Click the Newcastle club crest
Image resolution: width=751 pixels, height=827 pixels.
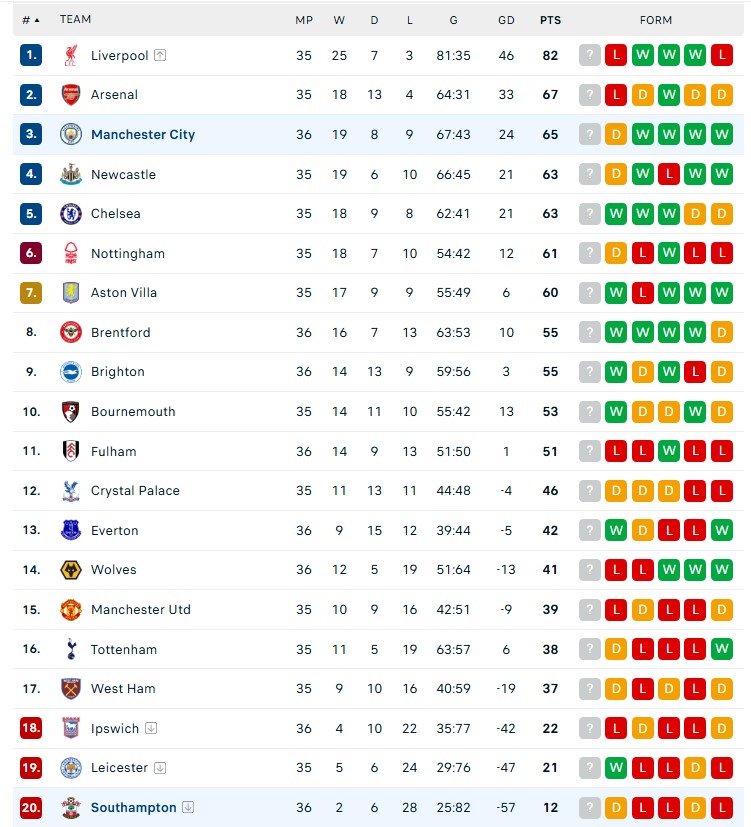(x=71, y=174)
